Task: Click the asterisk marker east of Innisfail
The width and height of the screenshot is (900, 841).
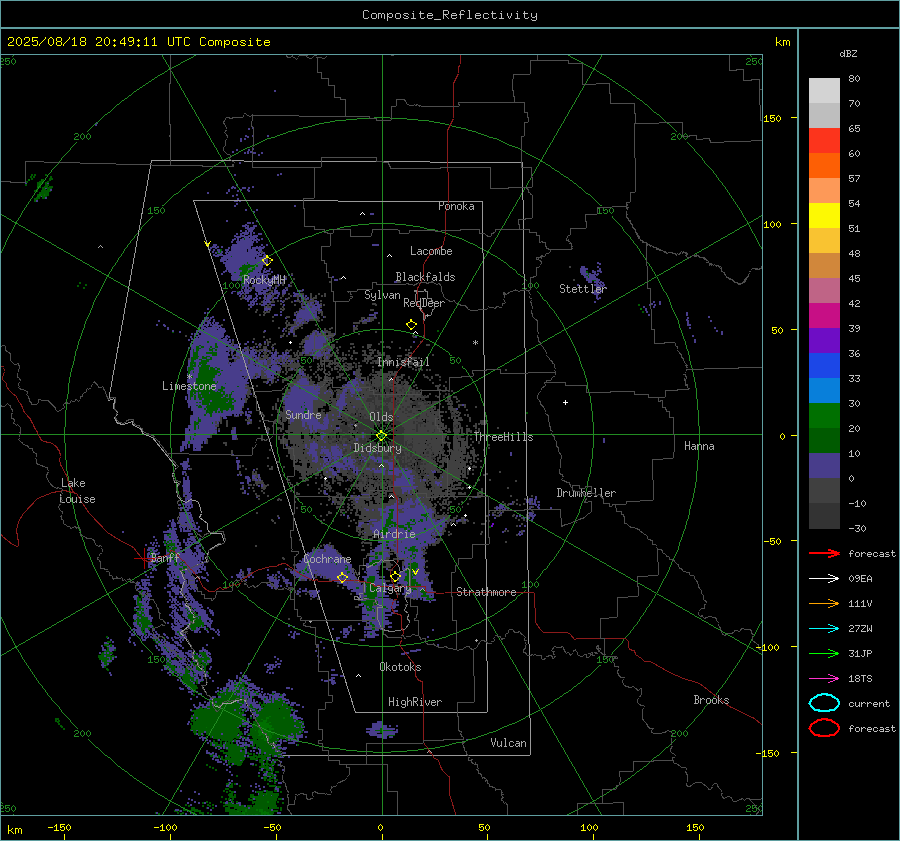Action: (x=475, y=343)
